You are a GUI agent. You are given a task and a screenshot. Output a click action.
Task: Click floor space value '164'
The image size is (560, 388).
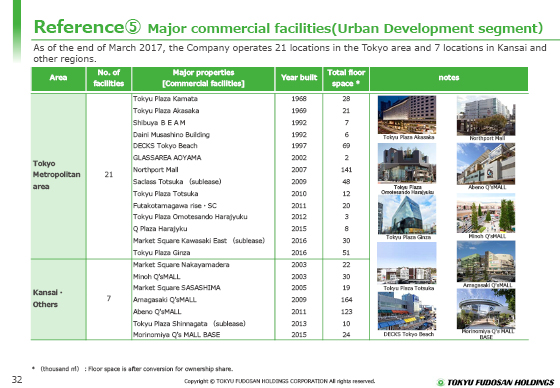(x=346, y=300)
